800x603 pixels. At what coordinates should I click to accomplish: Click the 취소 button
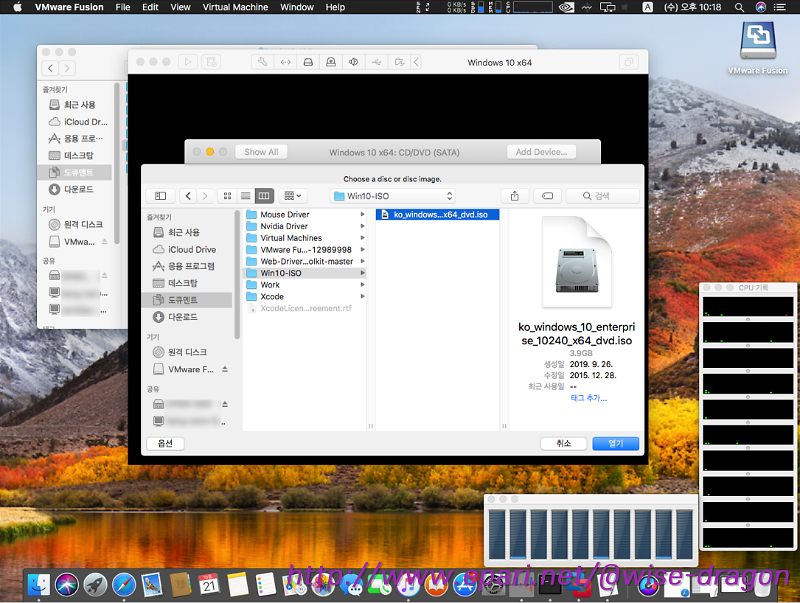point(563,443)
